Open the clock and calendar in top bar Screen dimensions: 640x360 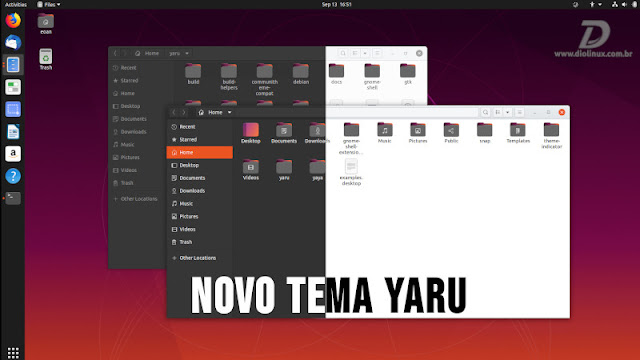coord(337,4)
